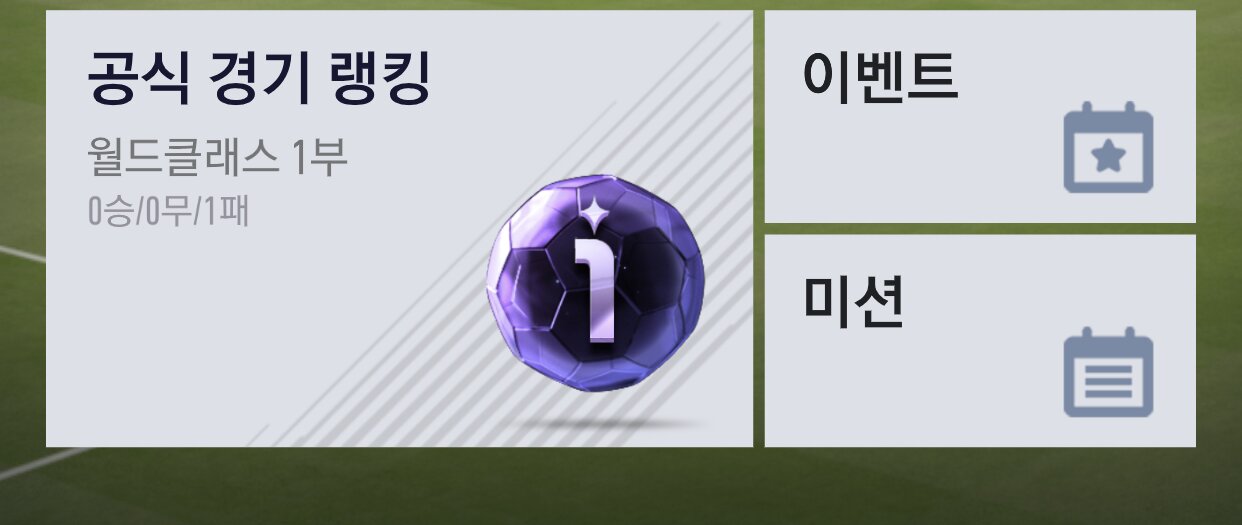
Task: Click the star inside the event calendar icon
Action: click(x=1108, y=158)
